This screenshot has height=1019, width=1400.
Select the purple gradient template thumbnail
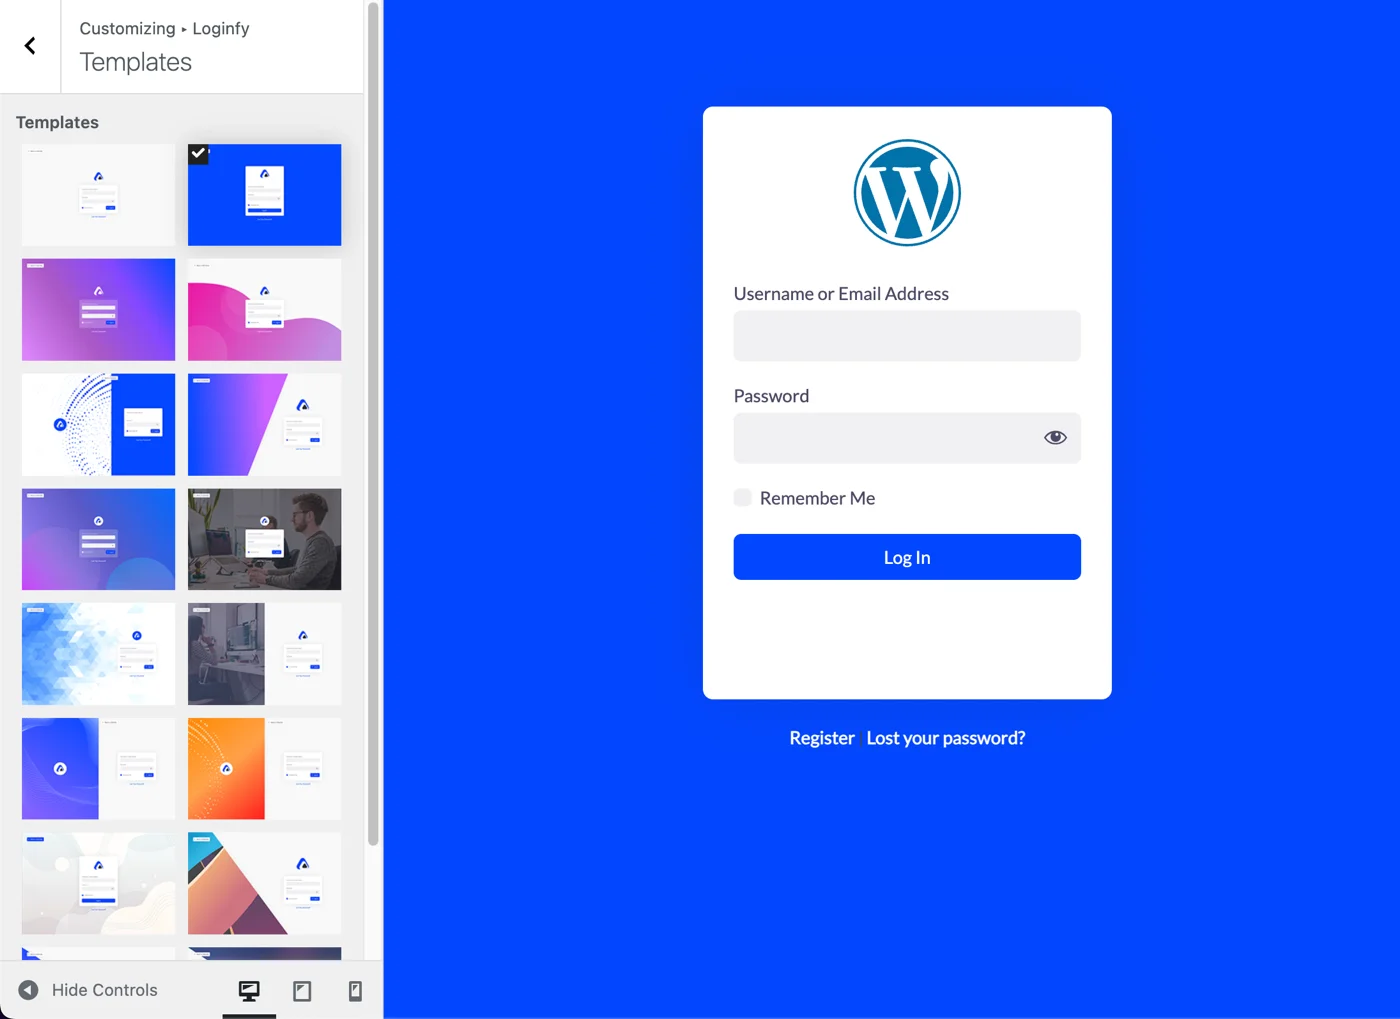click(98, 310)
